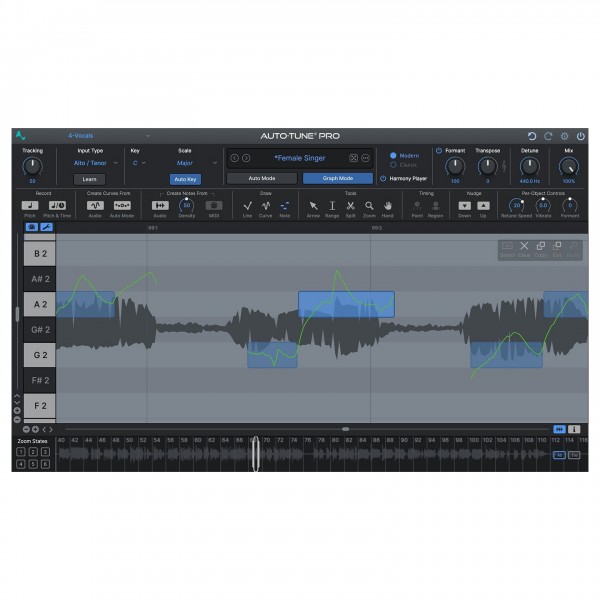
Task: Switch to Auto Mode
Action: click(x=262, y=178)
